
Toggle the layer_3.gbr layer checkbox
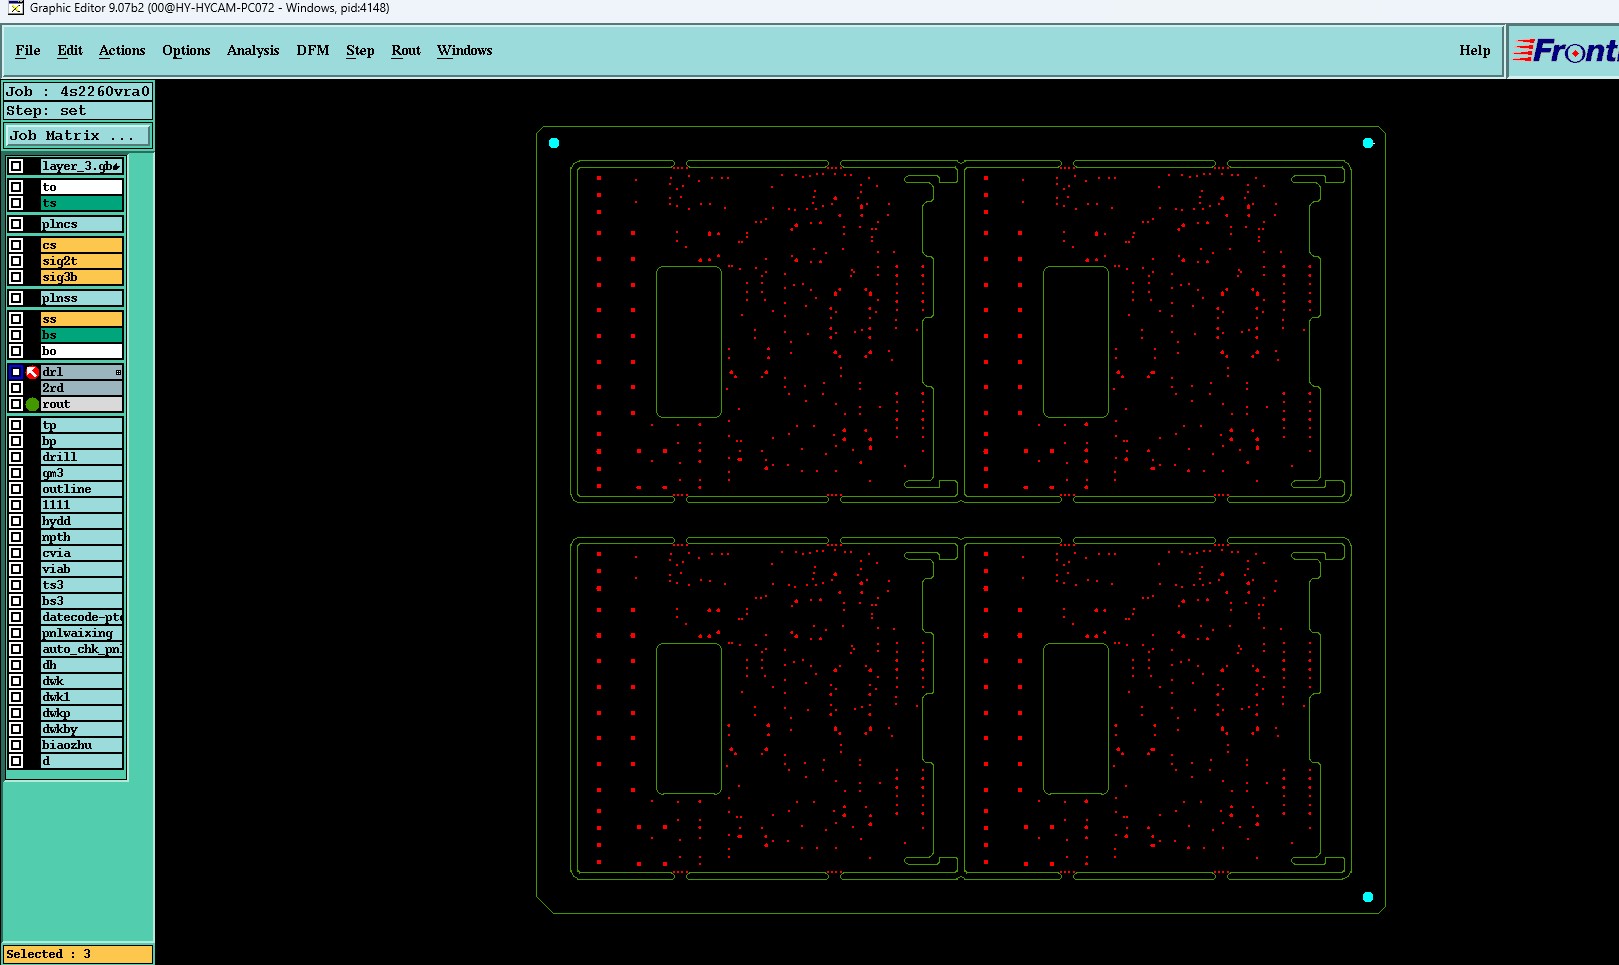[x=16, y=166]
